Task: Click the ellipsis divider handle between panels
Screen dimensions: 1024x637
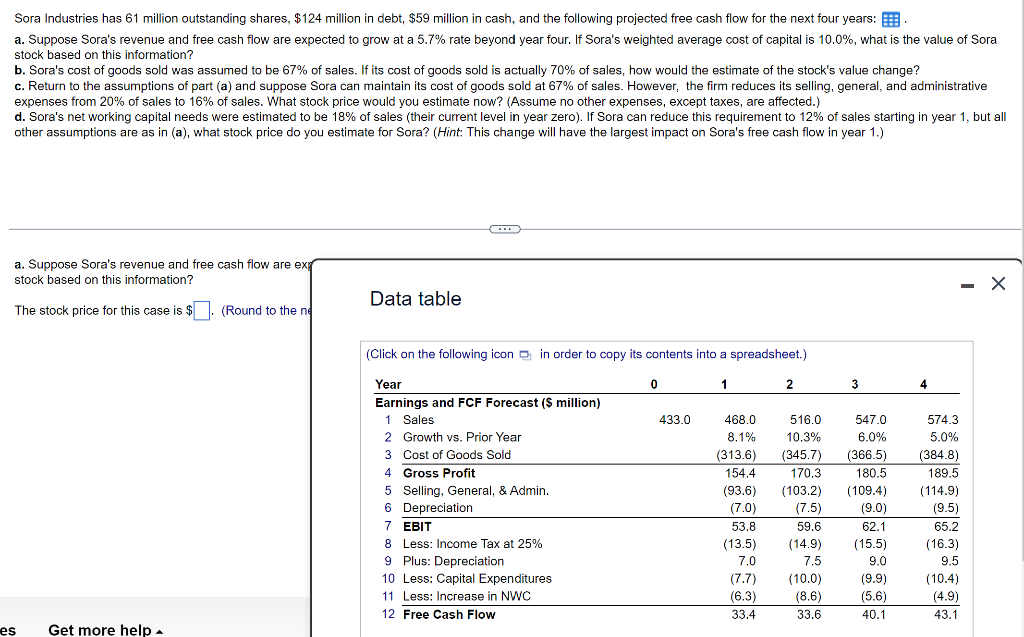Action: (x=505, y=229)
